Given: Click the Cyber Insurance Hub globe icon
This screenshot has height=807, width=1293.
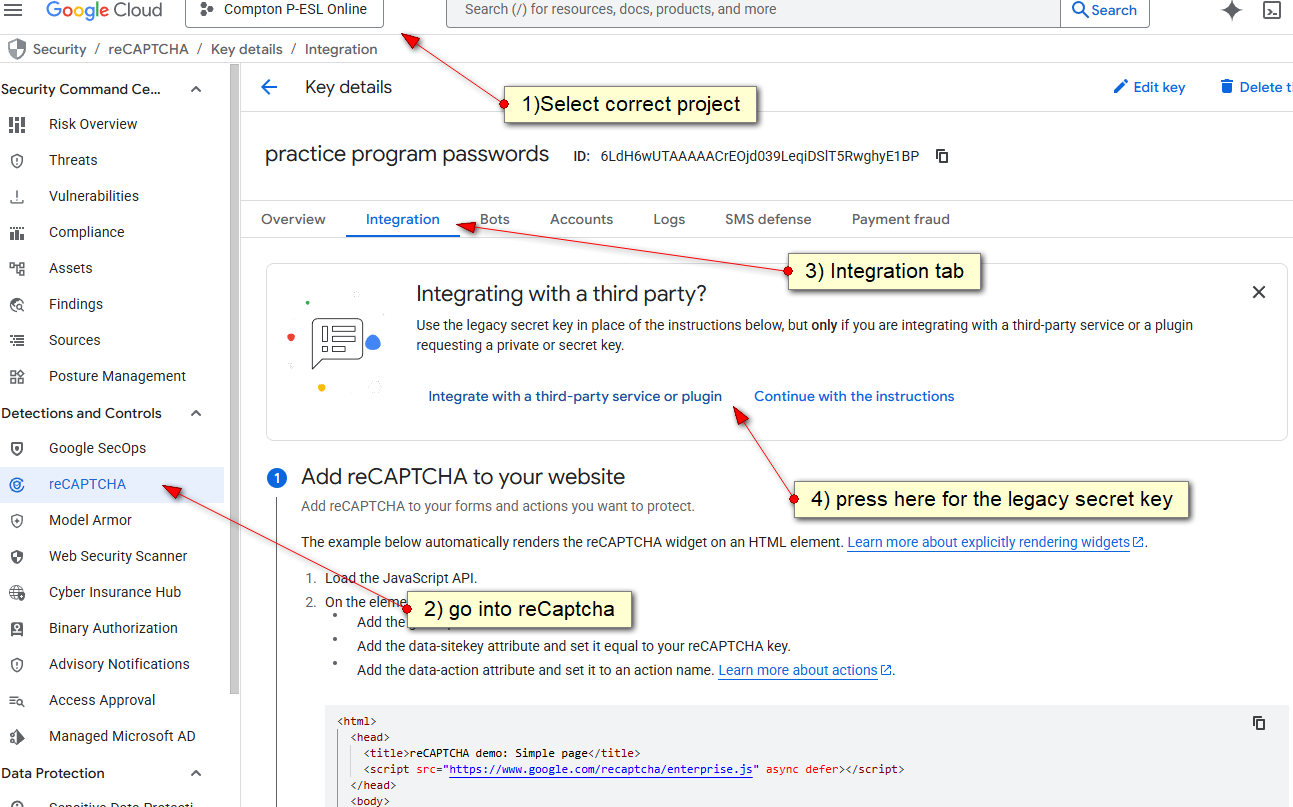Looking at the screenshot, I should pyautogui.click(x=17, y=592).
